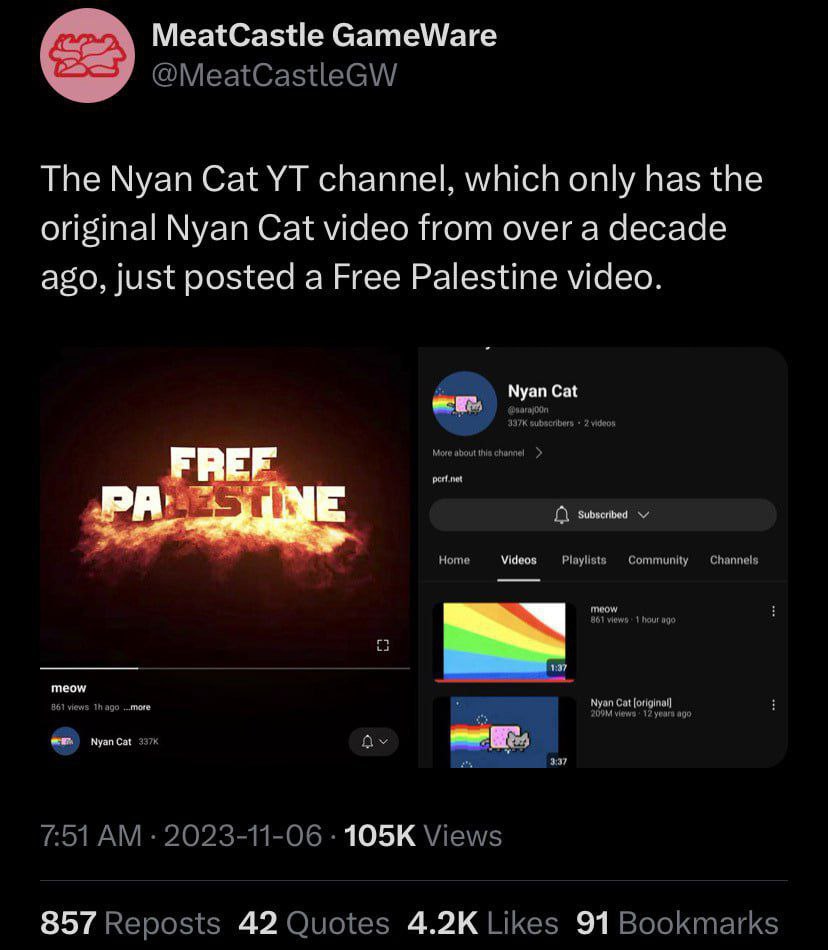
Task: Open the three-dot menu for the meow video
Action: (773, 611)
